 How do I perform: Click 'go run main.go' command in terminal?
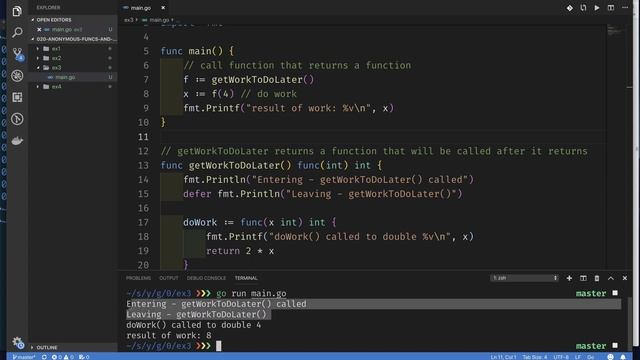coord(251,293)
